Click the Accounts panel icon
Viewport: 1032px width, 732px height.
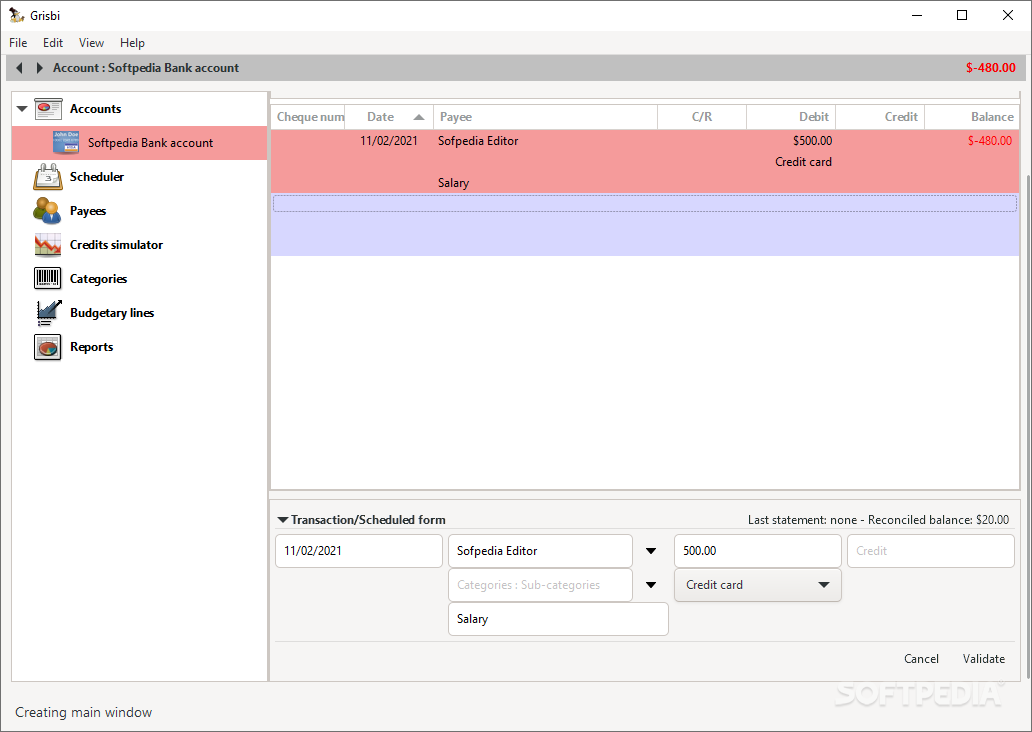pos(48,109)
